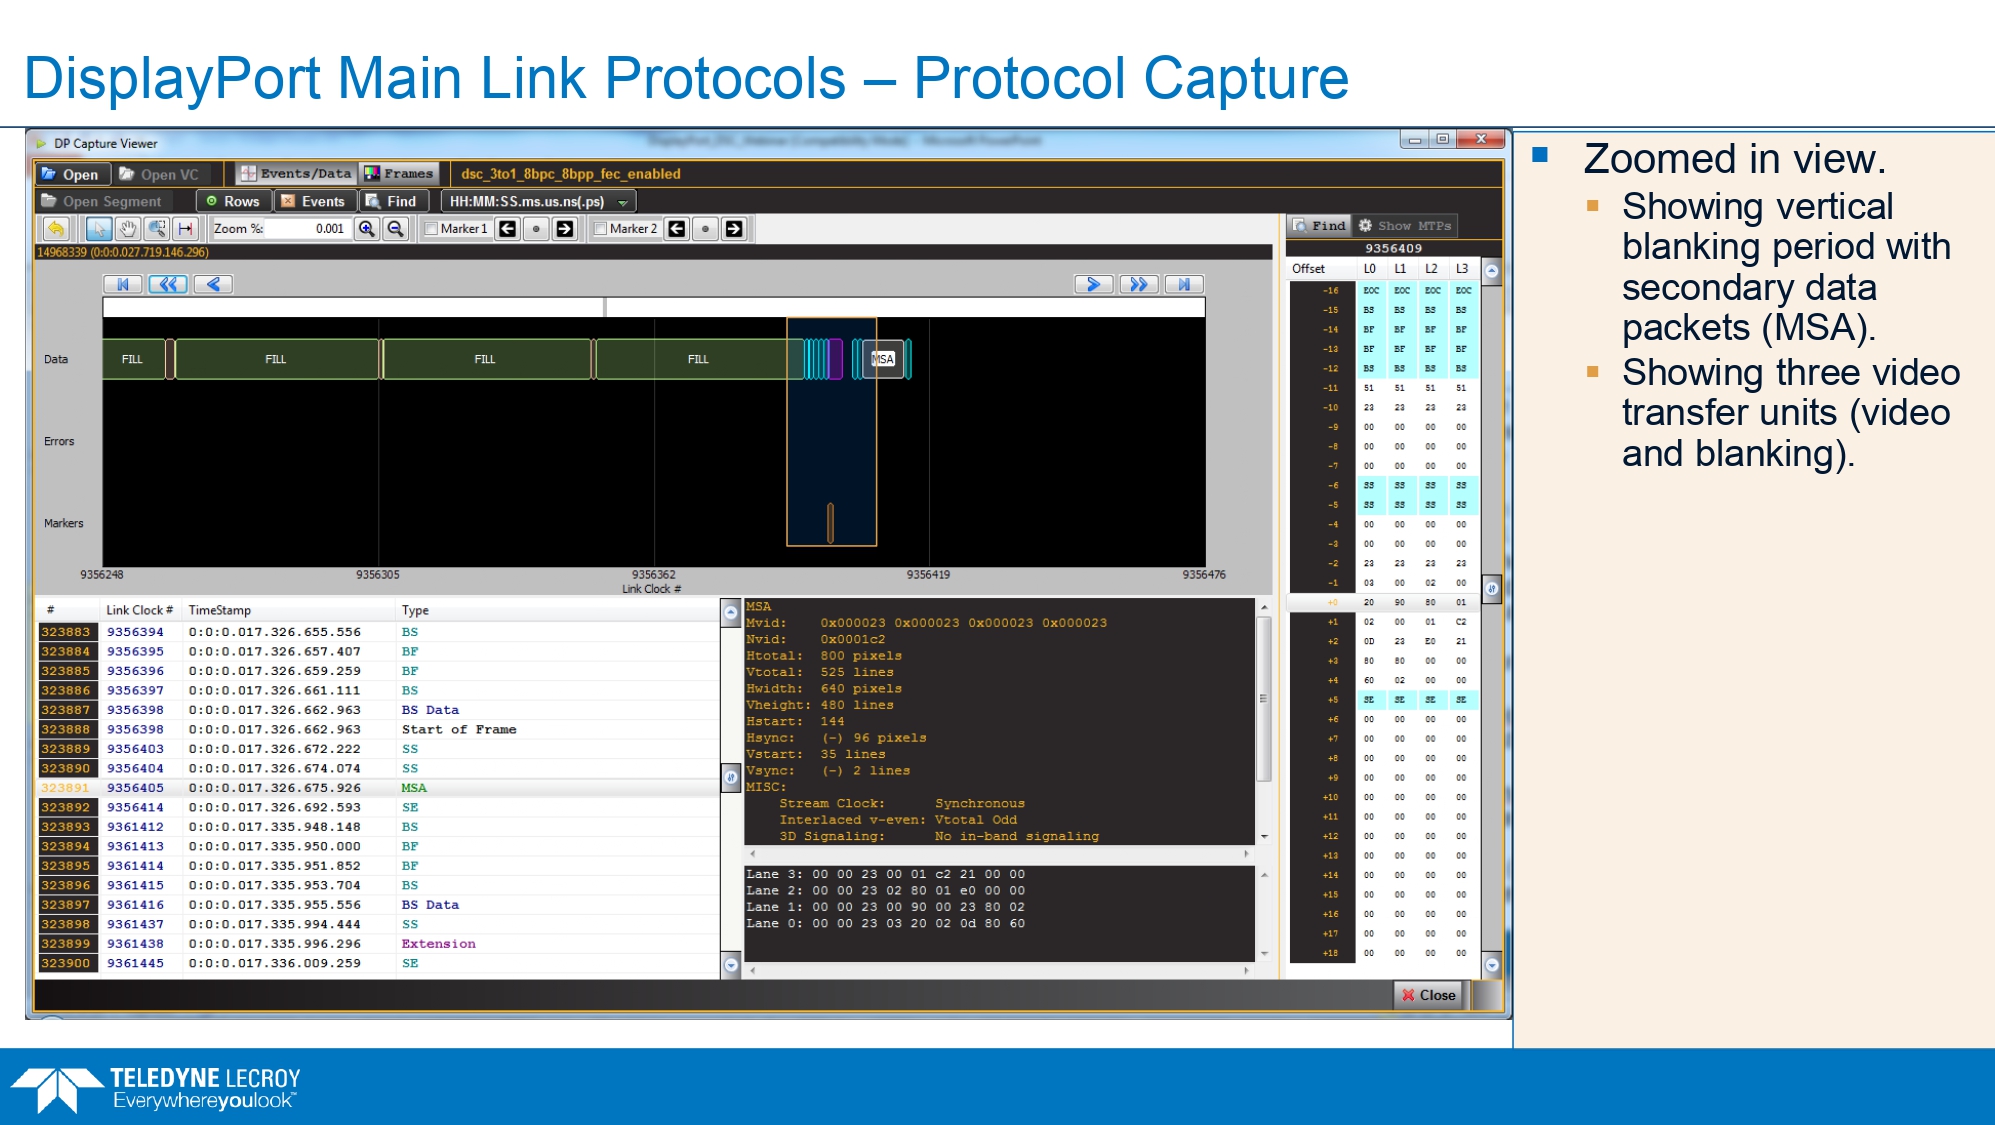Select event row 323888 Start of Frame

coord(378,730)
